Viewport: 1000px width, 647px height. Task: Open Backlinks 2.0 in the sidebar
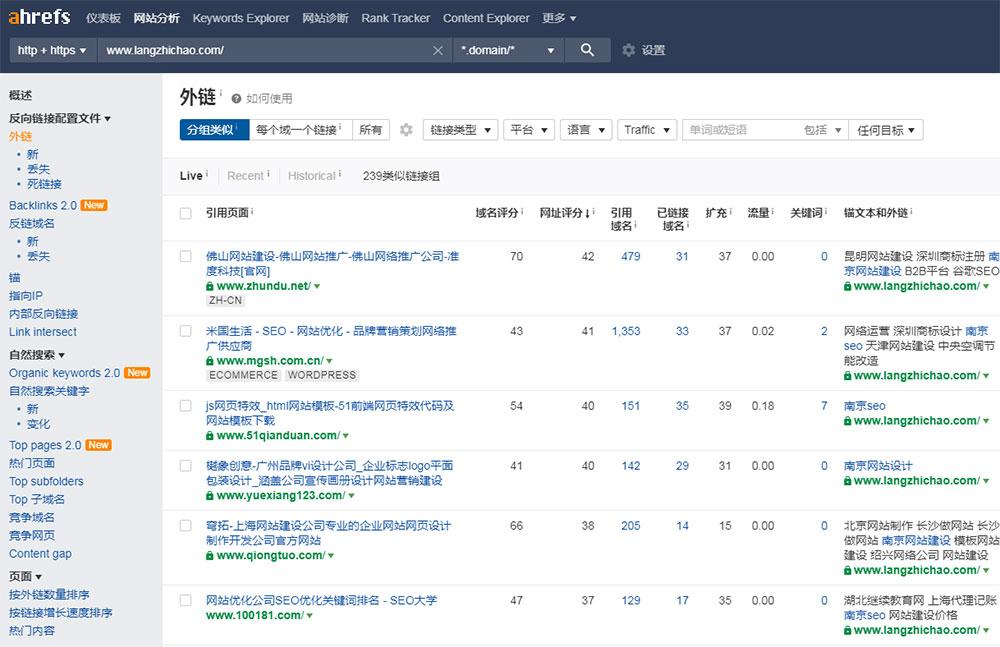43,205
